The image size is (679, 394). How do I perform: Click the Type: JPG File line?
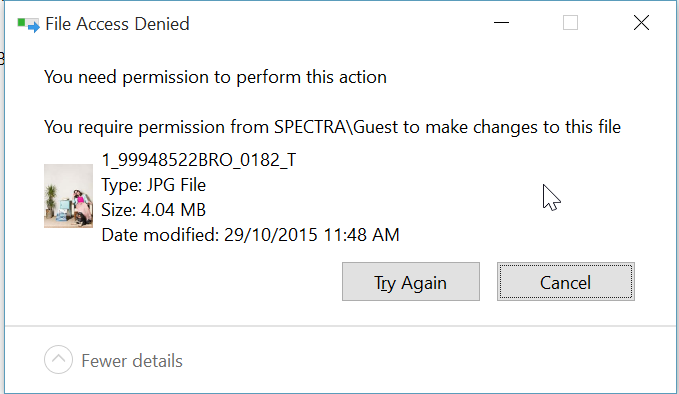pos(153,185)
